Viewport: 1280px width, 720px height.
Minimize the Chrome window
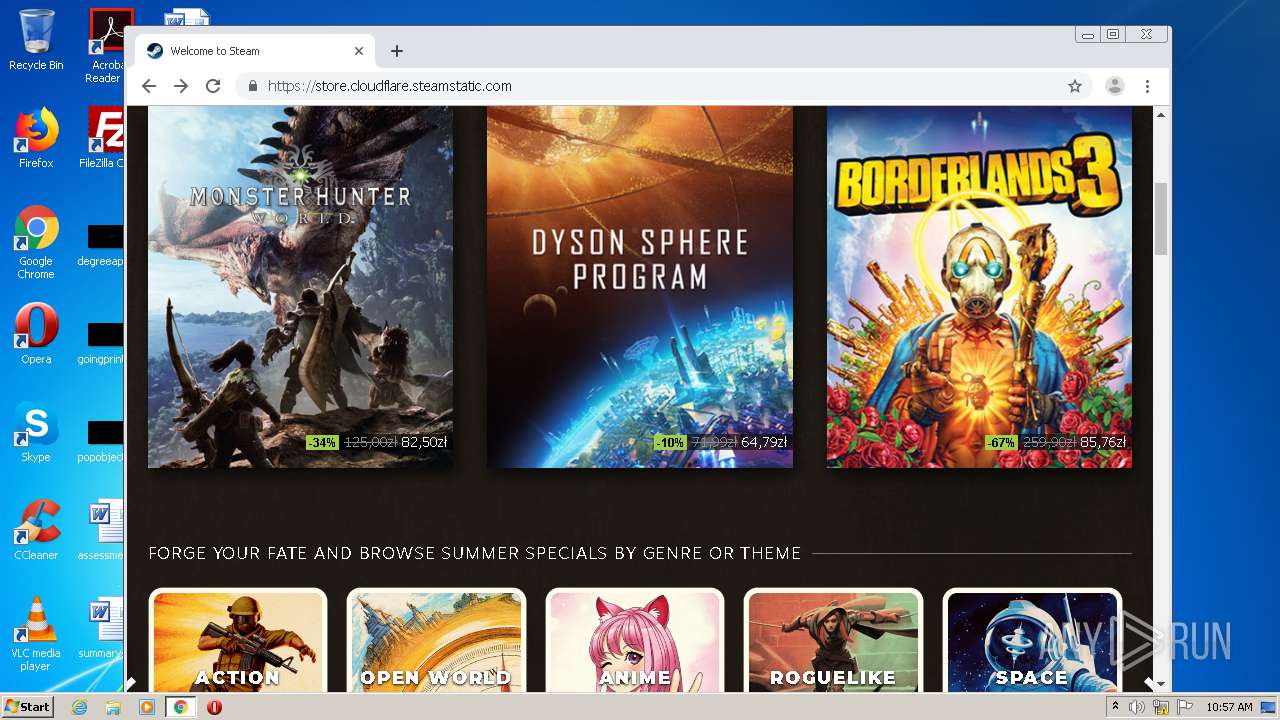point(1088,34)
